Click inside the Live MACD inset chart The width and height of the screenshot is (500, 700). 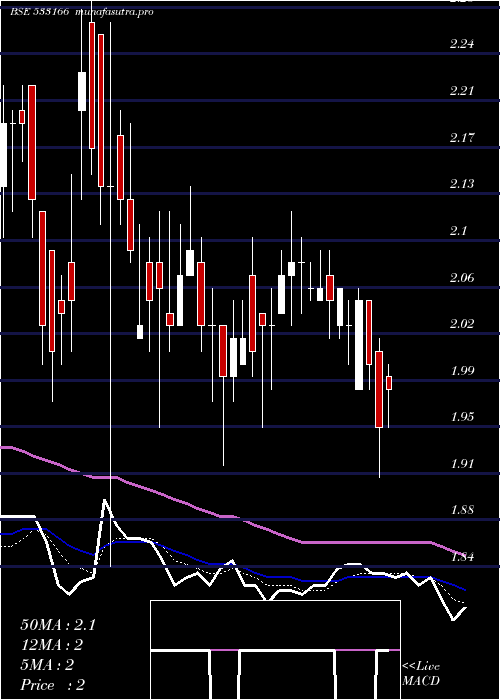275,650
